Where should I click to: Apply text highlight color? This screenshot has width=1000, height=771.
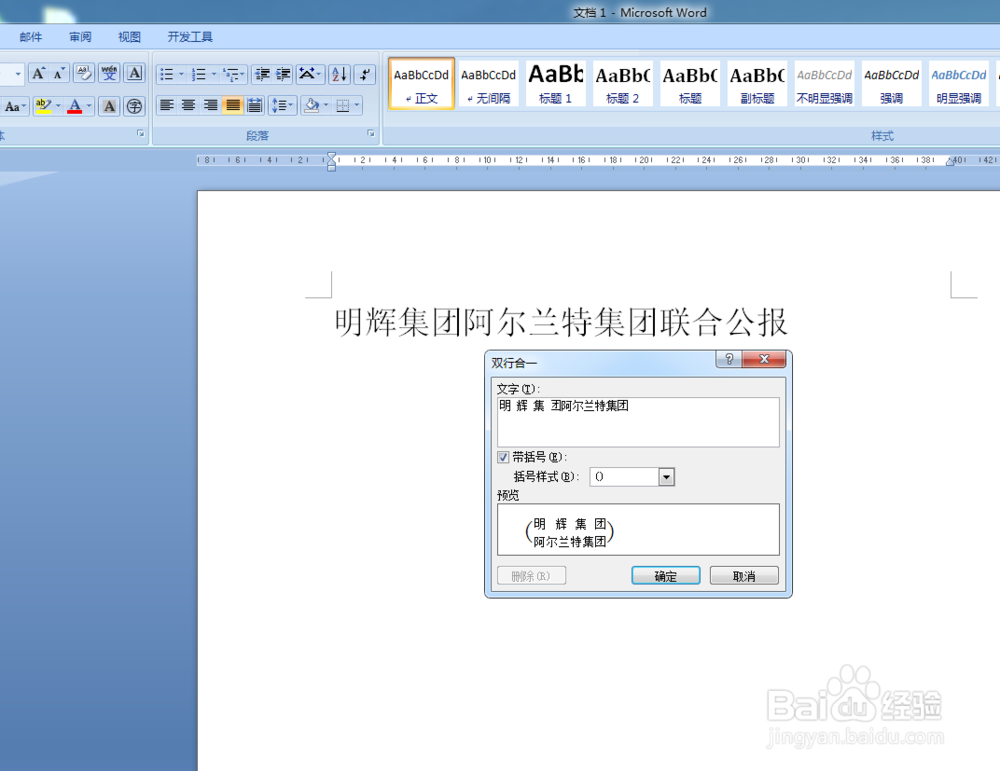tap(43, 106)
